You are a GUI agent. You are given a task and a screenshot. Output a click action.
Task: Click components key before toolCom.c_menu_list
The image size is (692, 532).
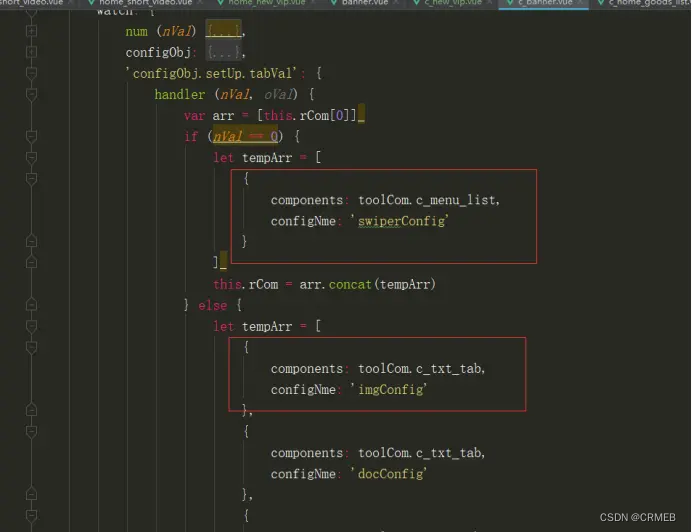coord(307,200)
